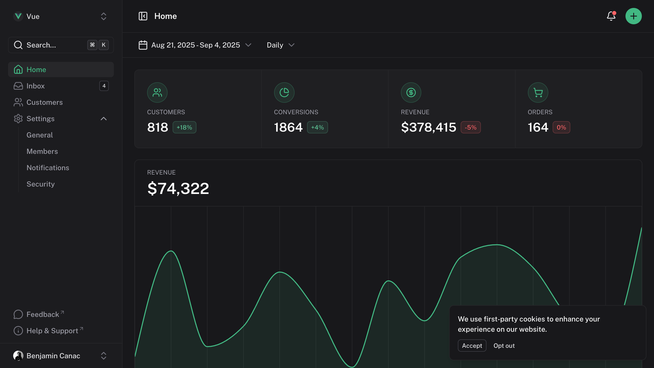
Task: Click the $74,322 chart revenue total
Action: point(178,189)
